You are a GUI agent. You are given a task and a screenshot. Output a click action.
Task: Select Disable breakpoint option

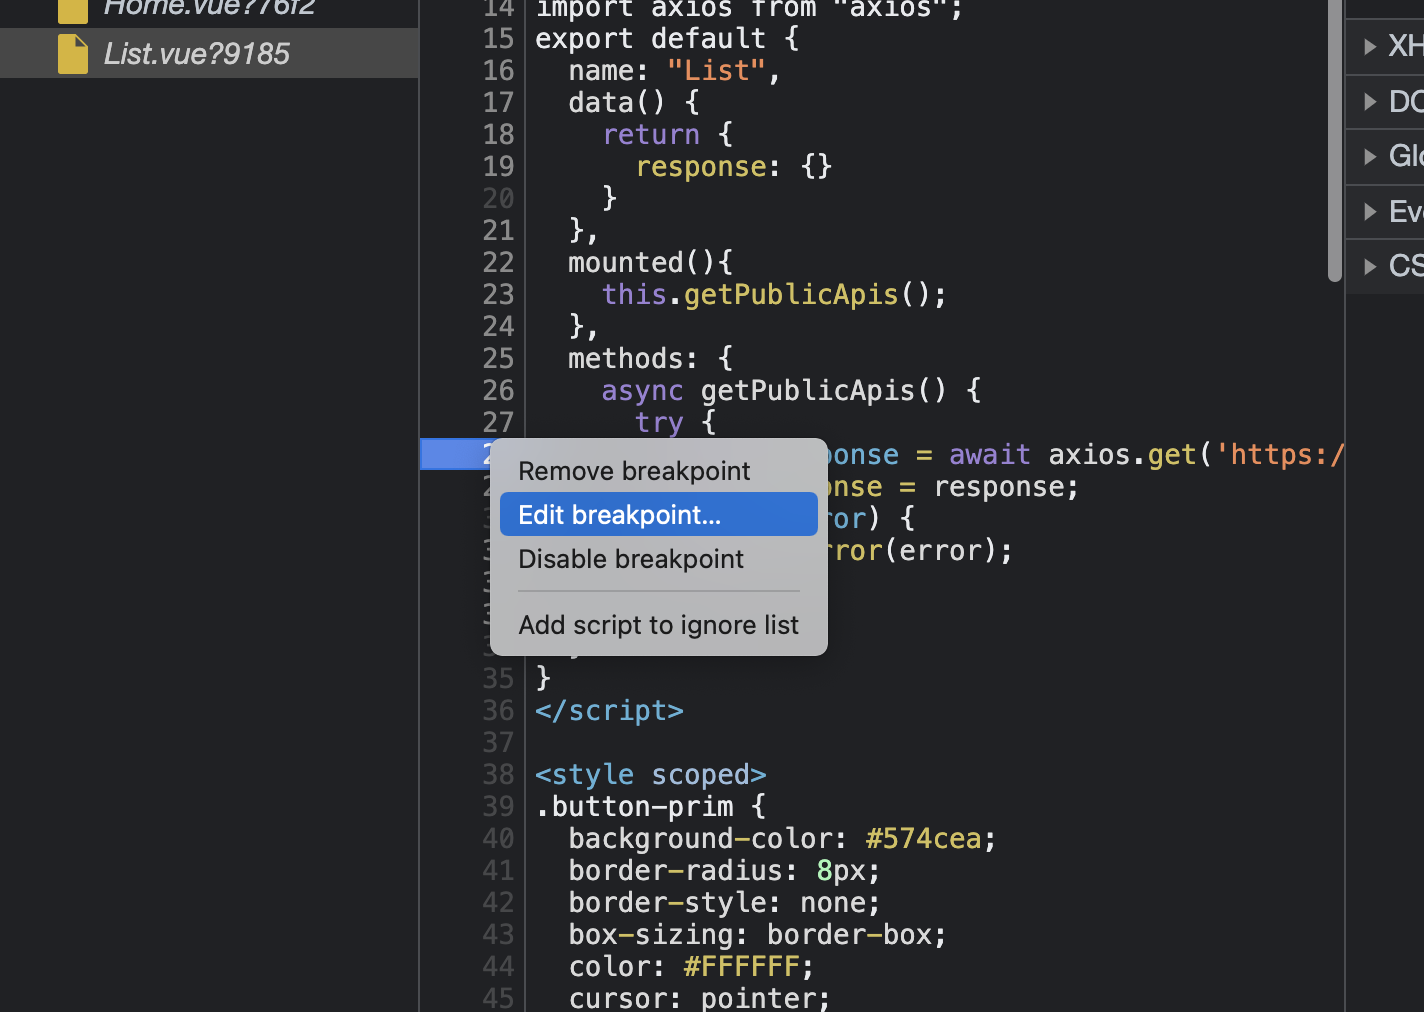pyautogui.click(x=631, y=559)
